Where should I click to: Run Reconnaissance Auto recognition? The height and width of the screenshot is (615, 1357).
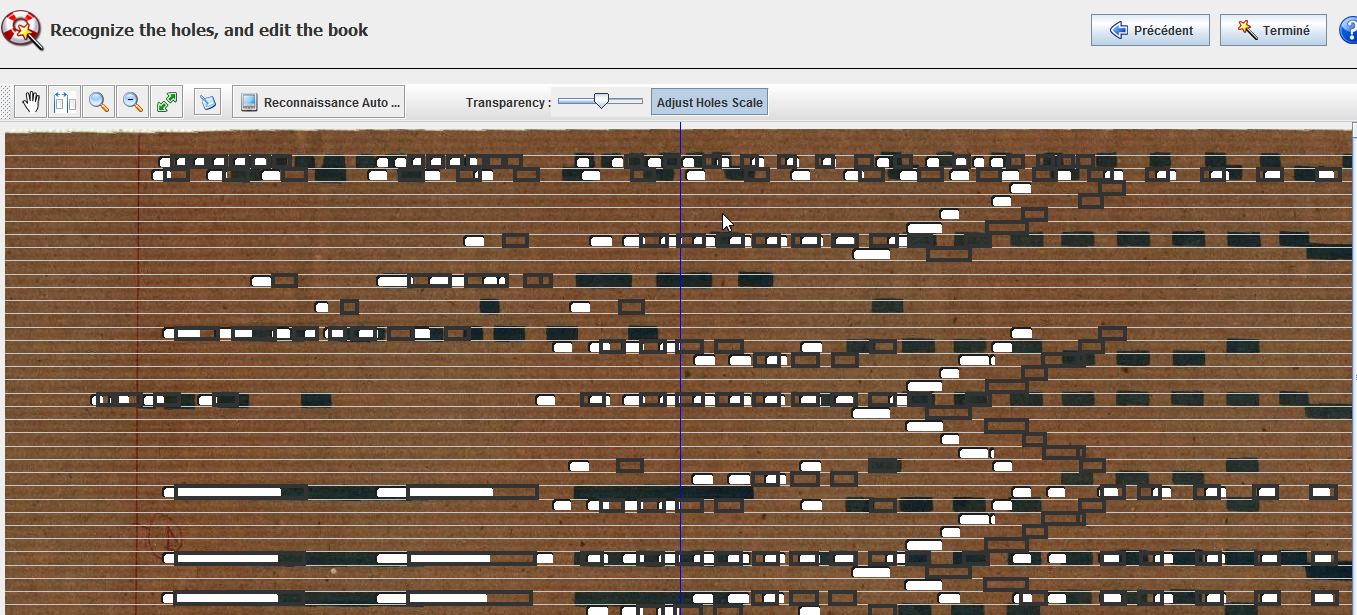[x=319, y=102]
